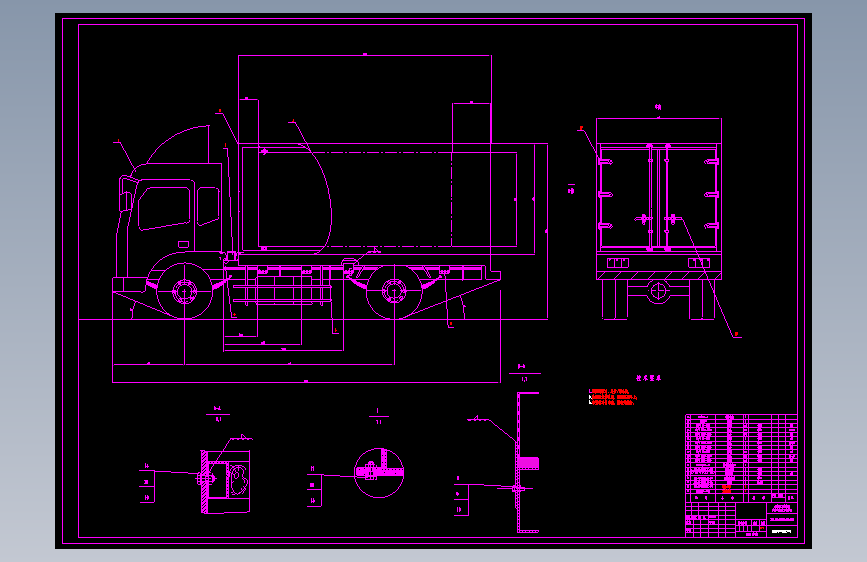The image size is (867, 562).
Task: Select the hatched bracket section view with bolt
Action: click(225, 481)
